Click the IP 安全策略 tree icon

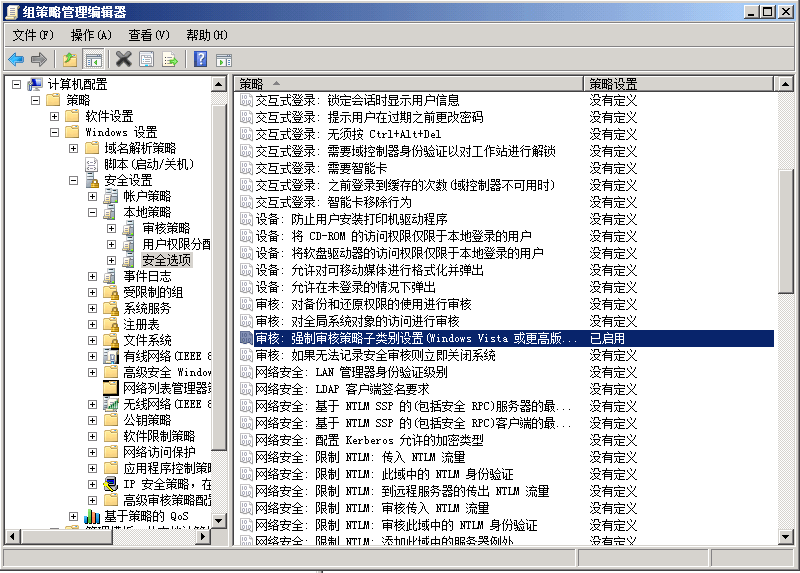pyautogui.click(x=111, y=484)
